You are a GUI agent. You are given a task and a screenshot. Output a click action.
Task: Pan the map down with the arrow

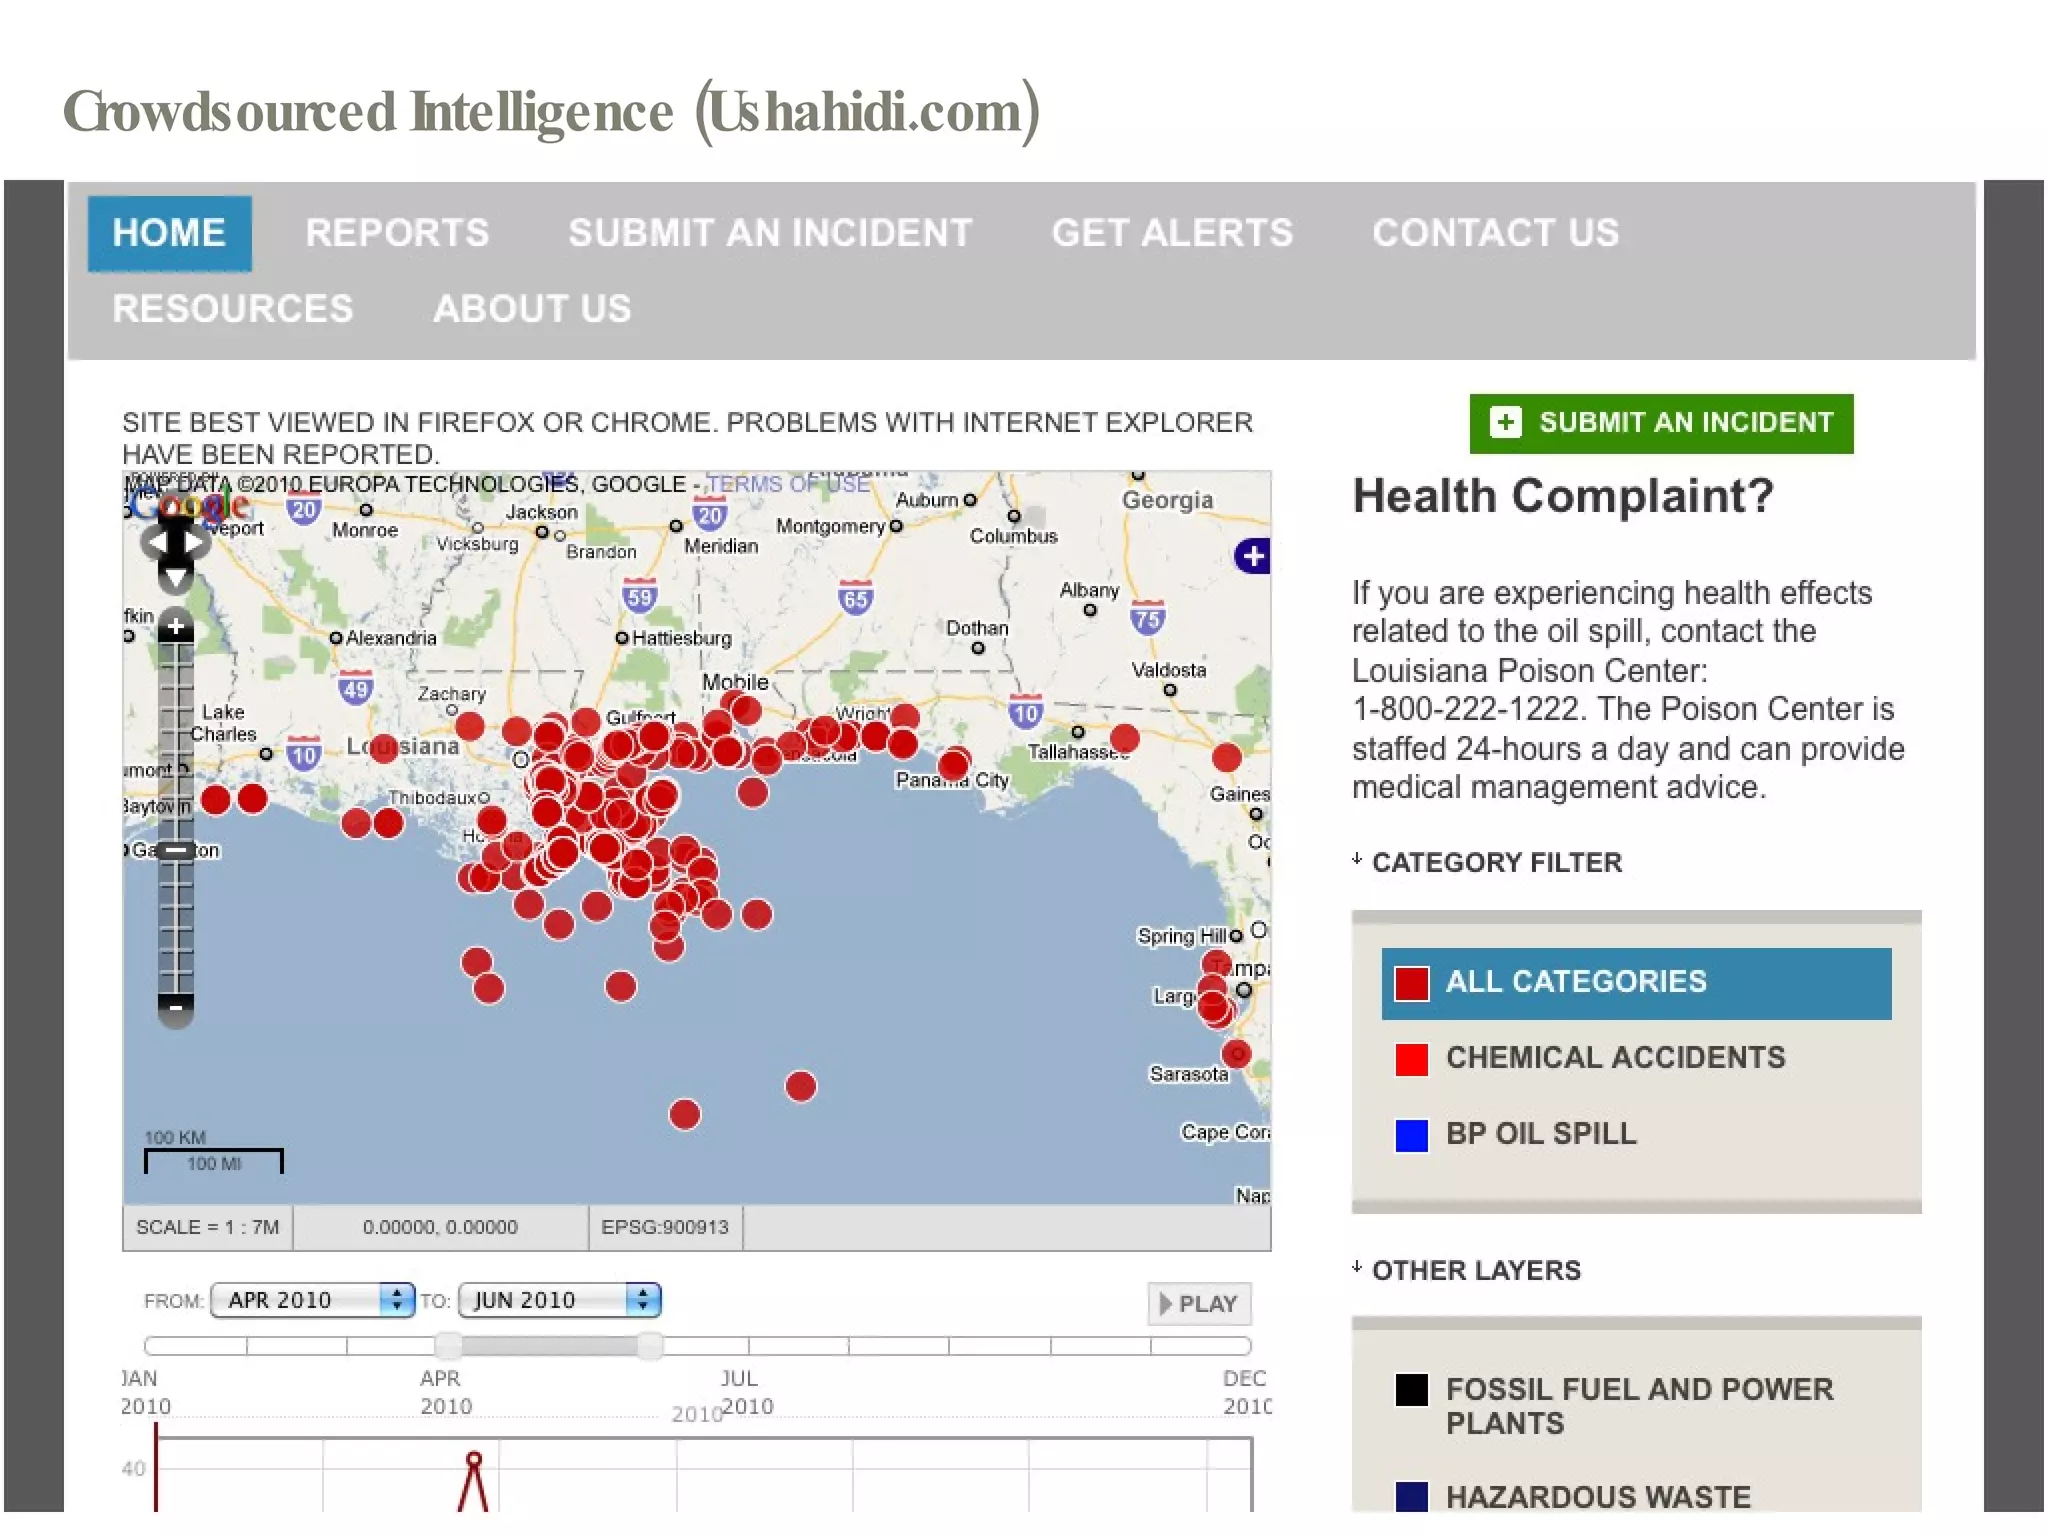coord(176,577)
